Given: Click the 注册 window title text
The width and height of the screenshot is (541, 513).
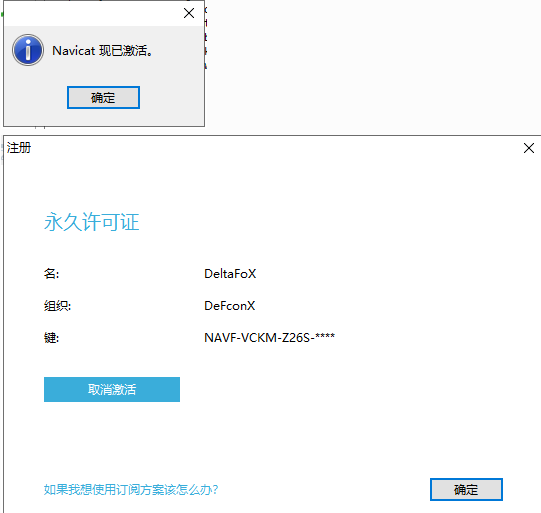Looking at the screenshot, I should (19, 148).
